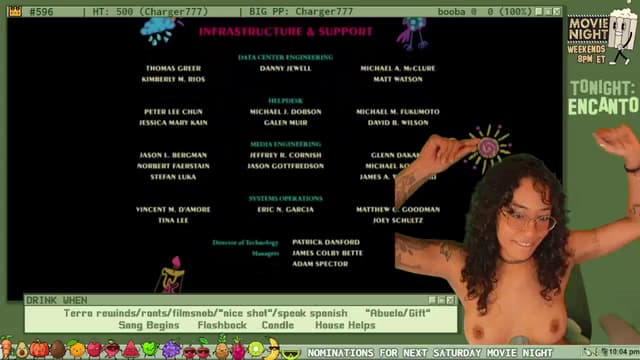Click the pineapple character
The width and height of the screenshot is (640, 360).
[x=222, y=347]
